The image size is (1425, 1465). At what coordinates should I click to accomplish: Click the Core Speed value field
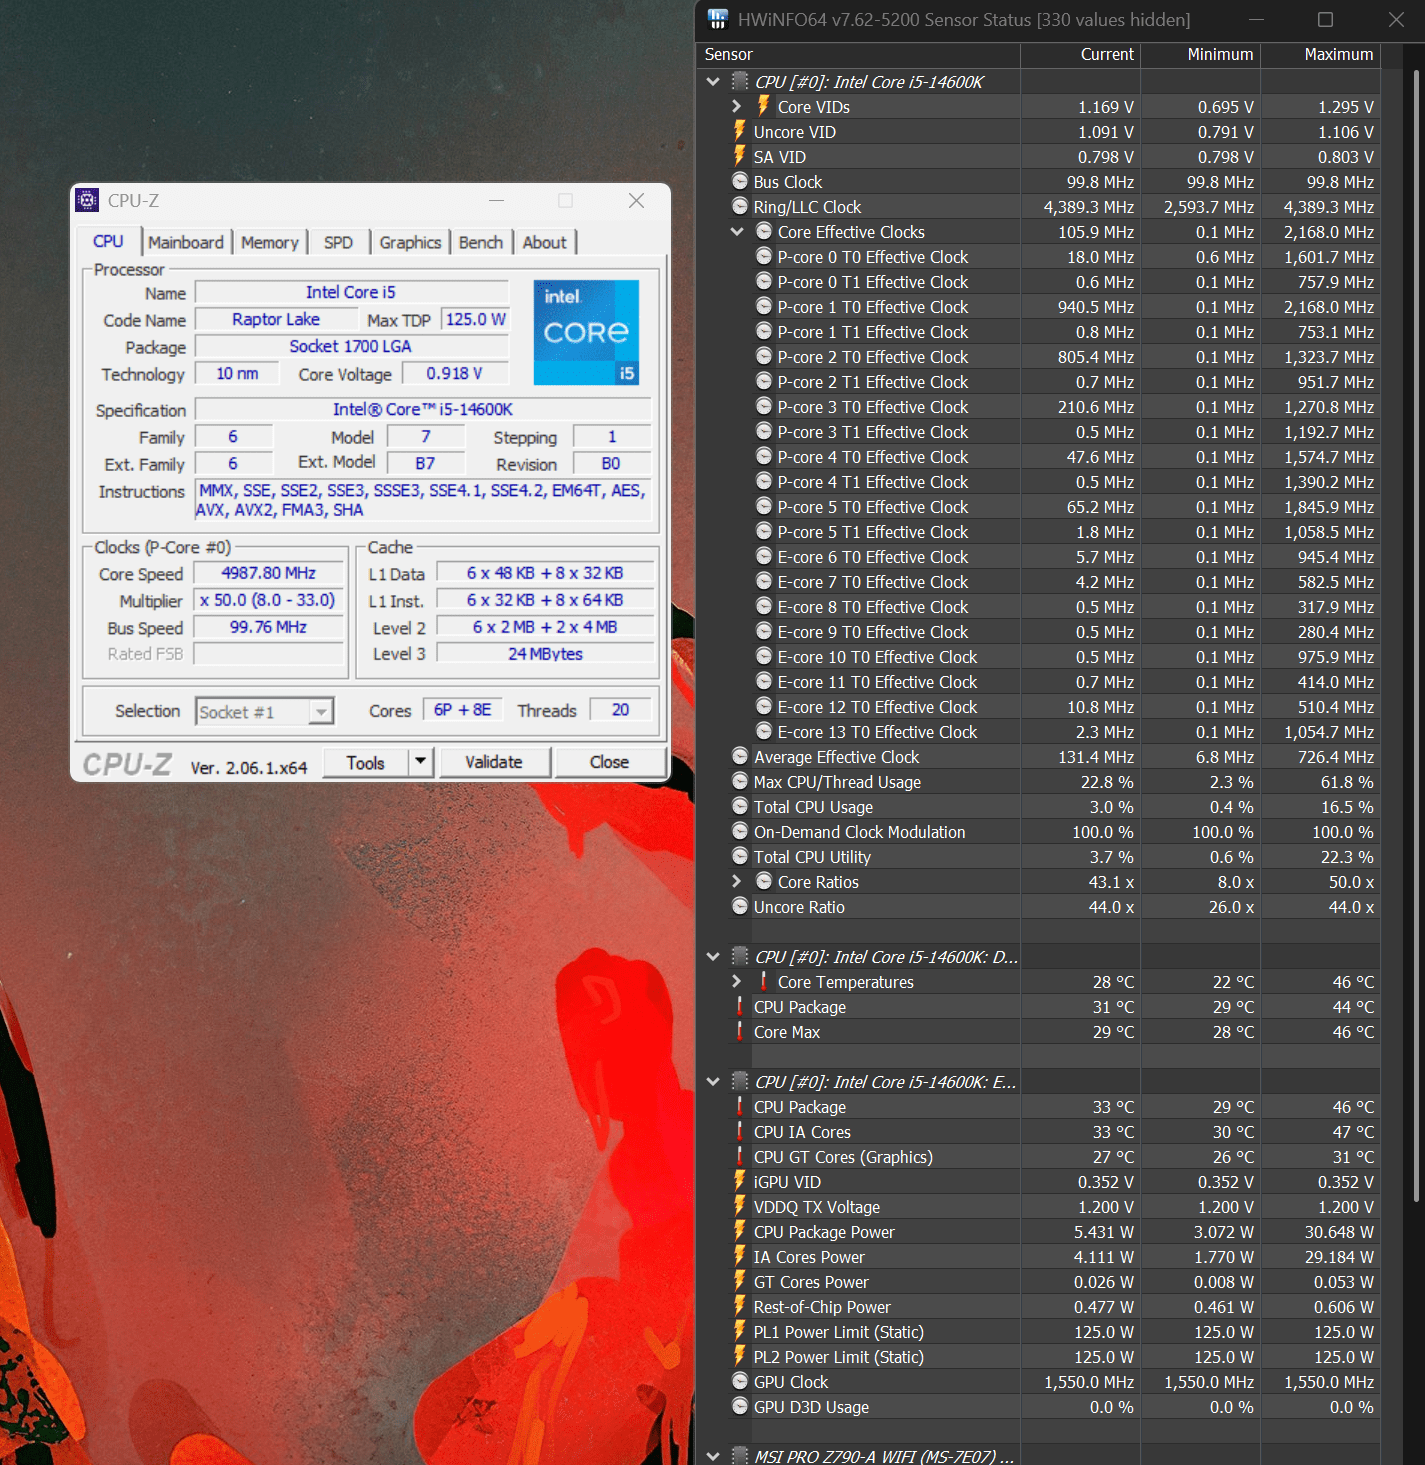(x=269, y=573)
